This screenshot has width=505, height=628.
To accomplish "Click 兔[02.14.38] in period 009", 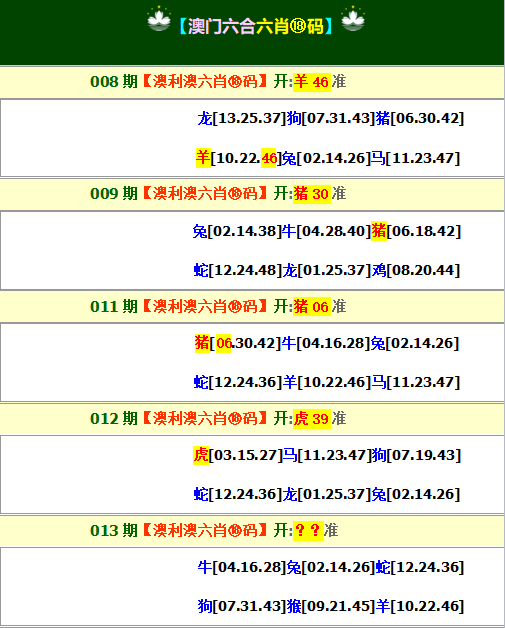I will click(237, 231).
